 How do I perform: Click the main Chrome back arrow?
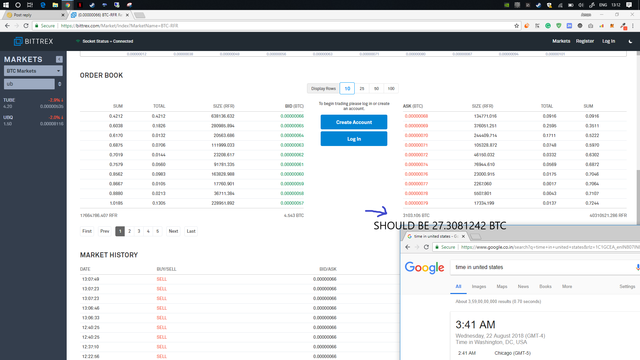[7, 26]
